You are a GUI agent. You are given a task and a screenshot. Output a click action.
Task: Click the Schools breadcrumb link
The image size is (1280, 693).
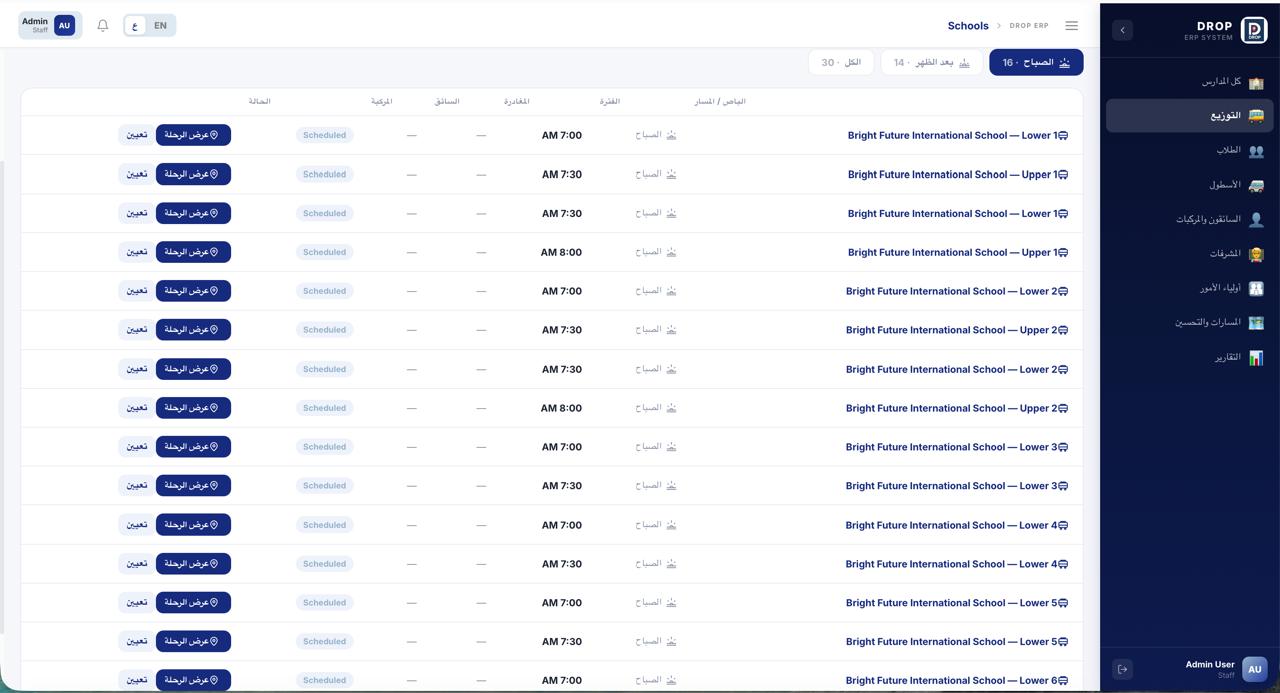968,26
